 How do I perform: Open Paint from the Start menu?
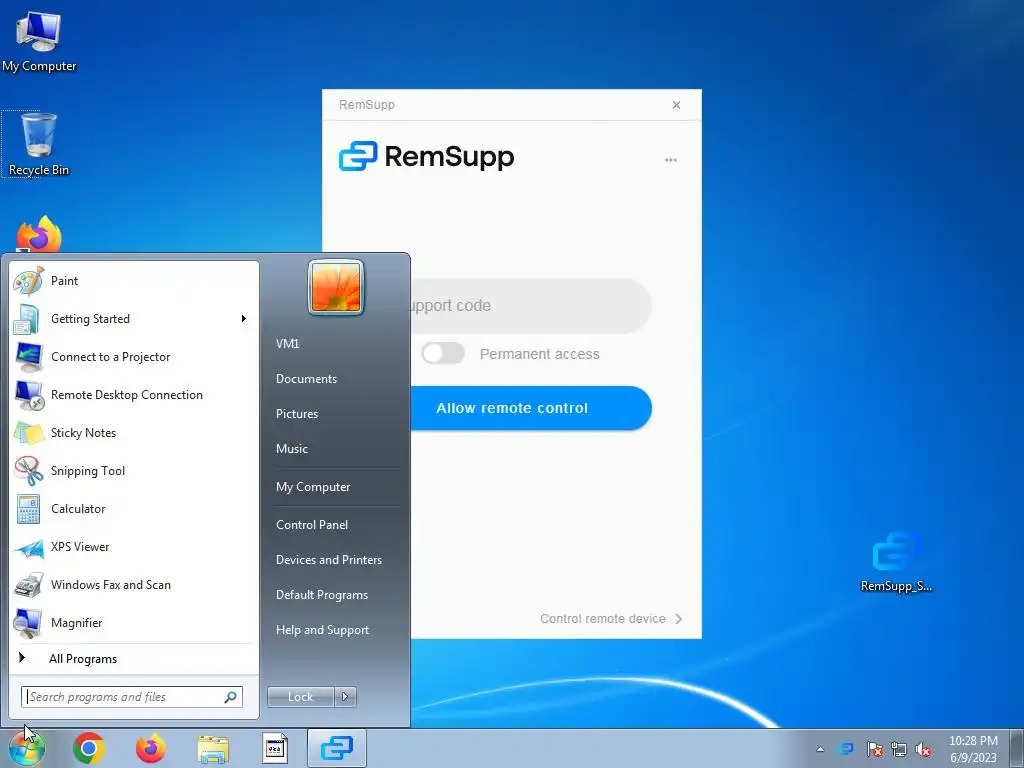pyautogui.click(x=134, y=281)
